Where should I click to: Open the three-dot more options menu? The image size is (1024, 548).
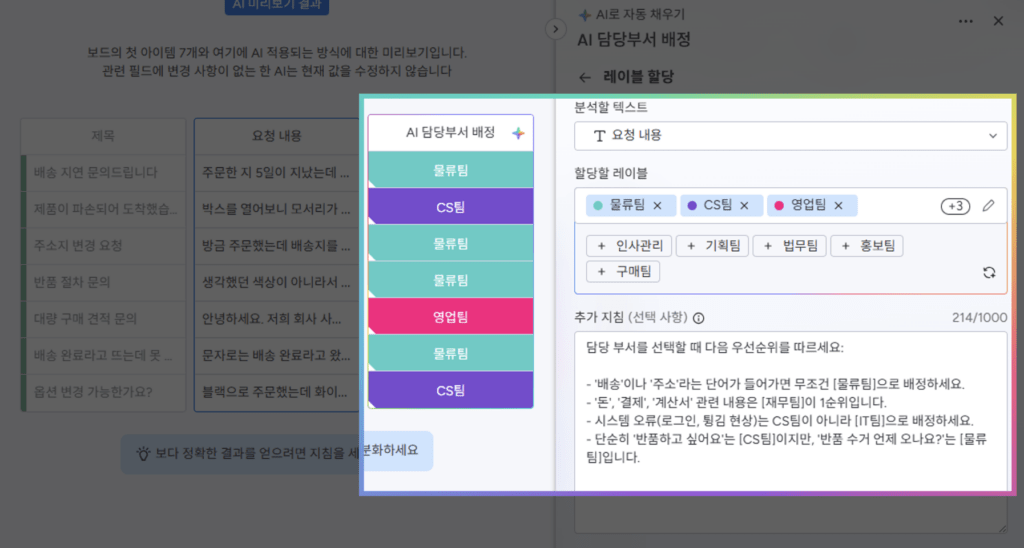click(965, 21)
